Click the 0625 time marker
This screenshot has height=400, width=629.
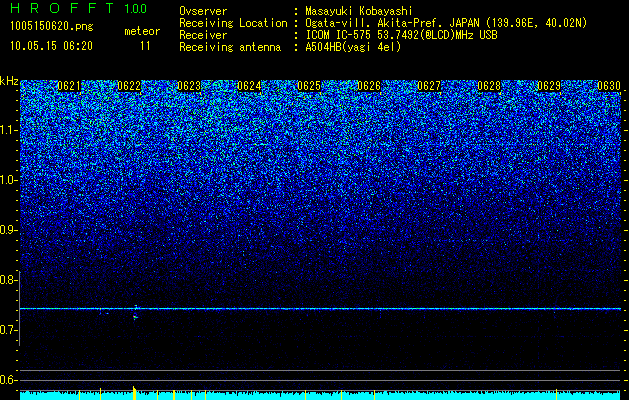click(x=309, y=86)
